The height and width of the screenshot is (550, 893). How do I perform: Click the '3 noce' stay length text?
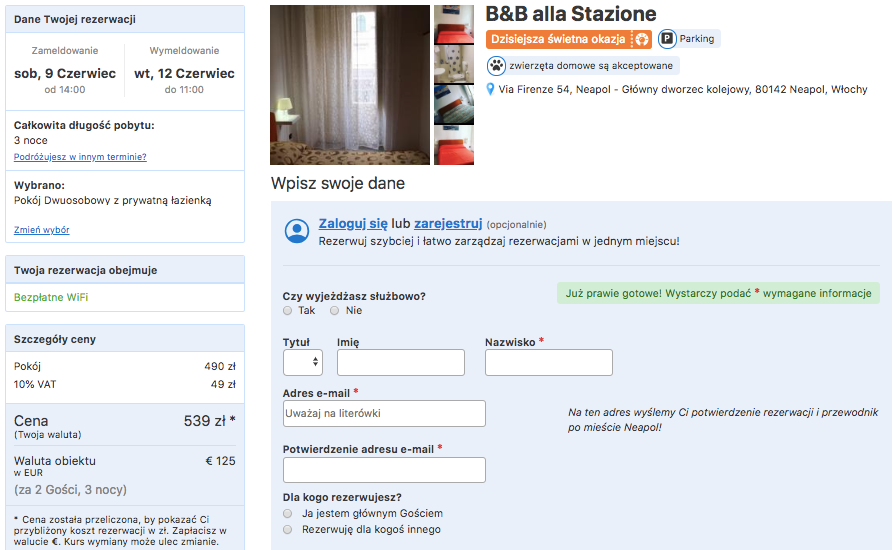(x=31, y=140)
